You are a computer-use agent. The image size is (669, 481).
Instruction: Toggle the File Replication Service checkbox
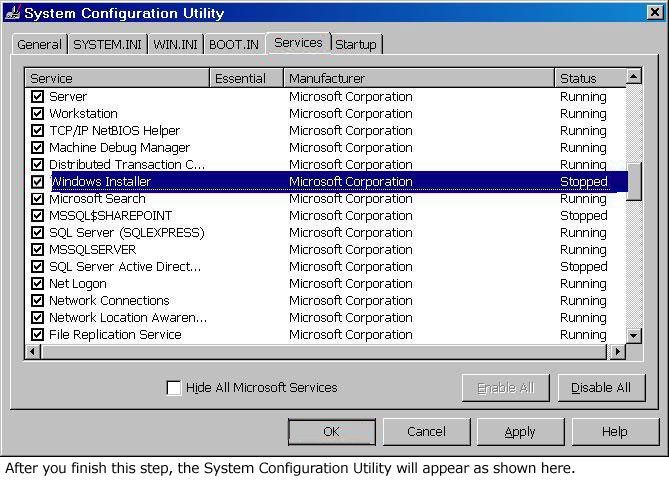click(x=38, y=335)
